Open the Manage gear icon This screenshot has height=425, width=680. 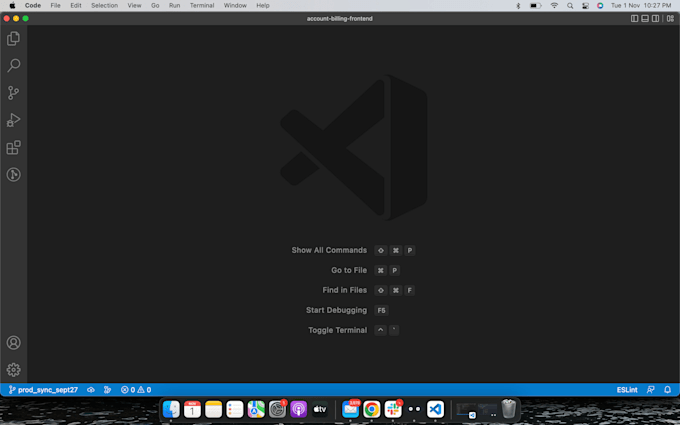[14, 370]
